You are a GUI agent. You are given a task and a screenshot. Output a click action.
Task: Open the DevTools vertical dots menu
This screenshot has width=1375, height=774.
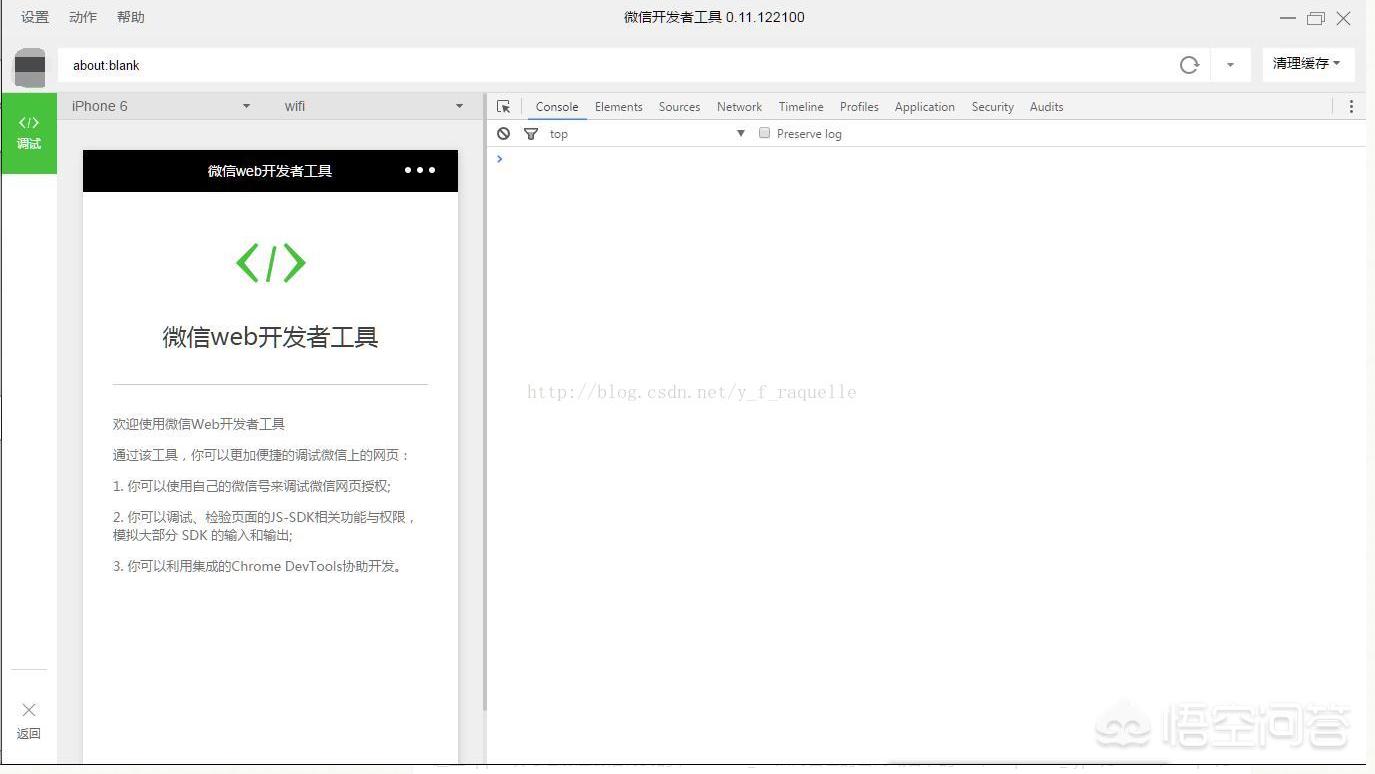1351,106
